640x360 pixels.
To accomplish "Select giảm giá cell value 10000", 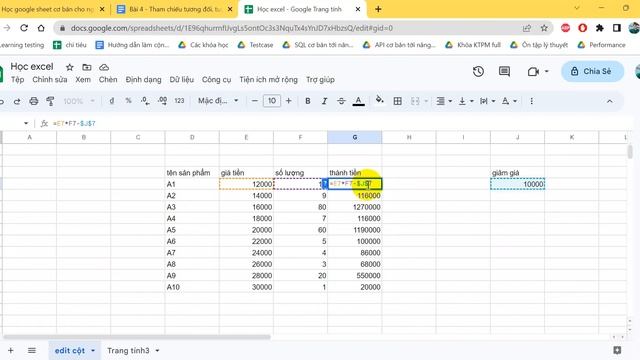I will (518, 184).
